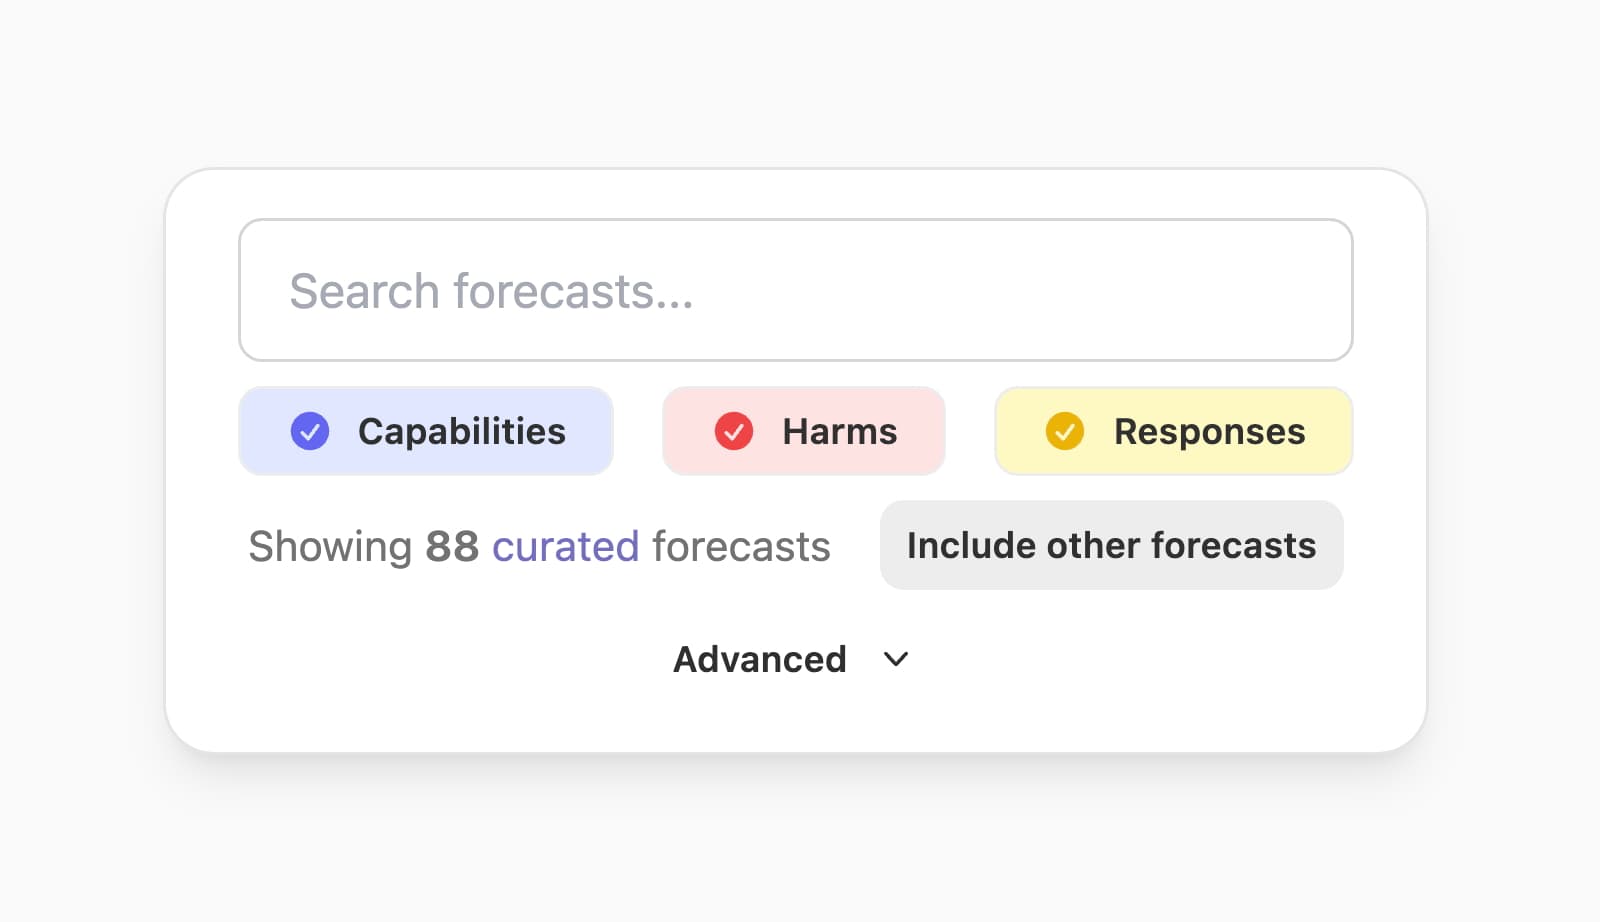1600x922 pixels.
Task: Click the downward chevron icon beside Advanced
Action: click(896, 659)
